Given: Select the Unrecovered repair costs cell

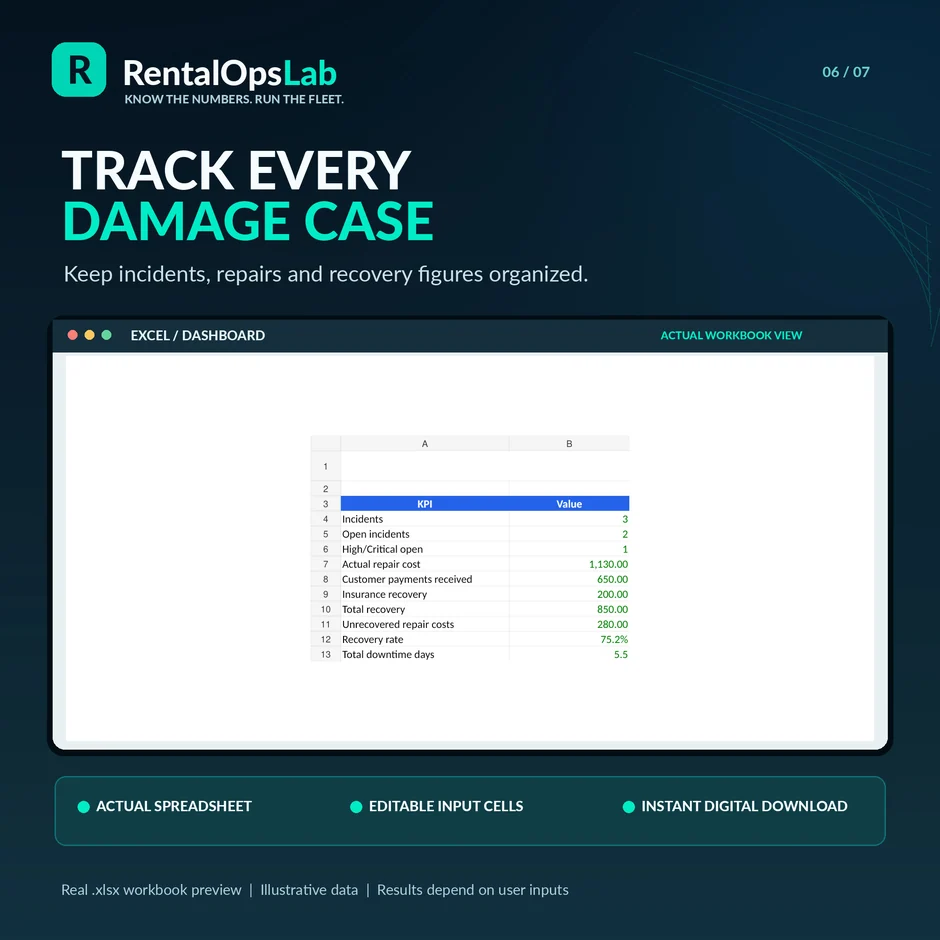Looking at the screenshot, I should (424, 624).
